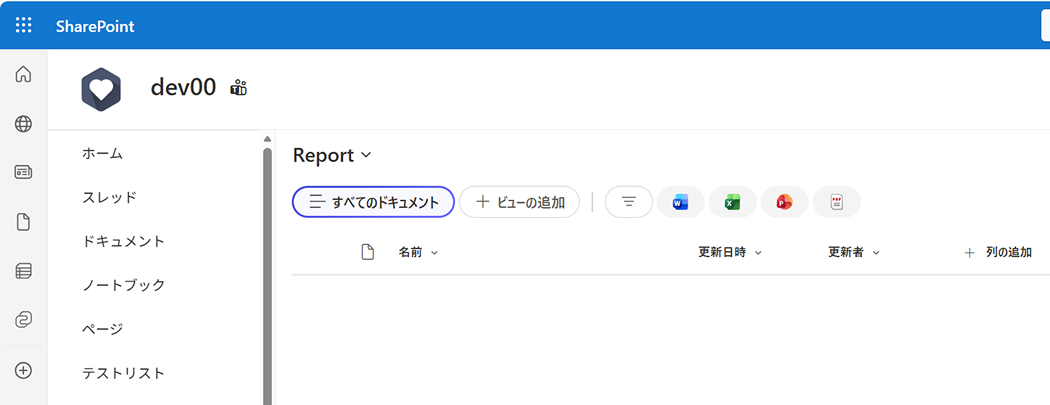Image resolution: width=1050 pixels, height=405 pixels.
Task: Click the Create plus icon in left rail
Action: coord(23,370)
